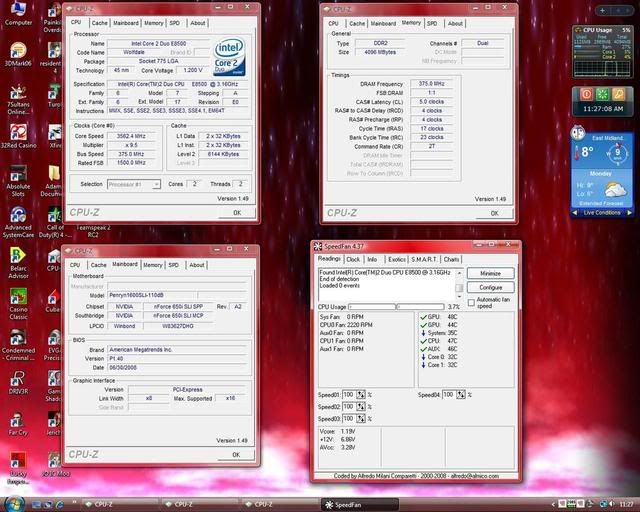This screenshot has height=512, width=640.
Task: Click the 375.0 MHz DRAM Frequency value
Action: [x=431, y=84]
